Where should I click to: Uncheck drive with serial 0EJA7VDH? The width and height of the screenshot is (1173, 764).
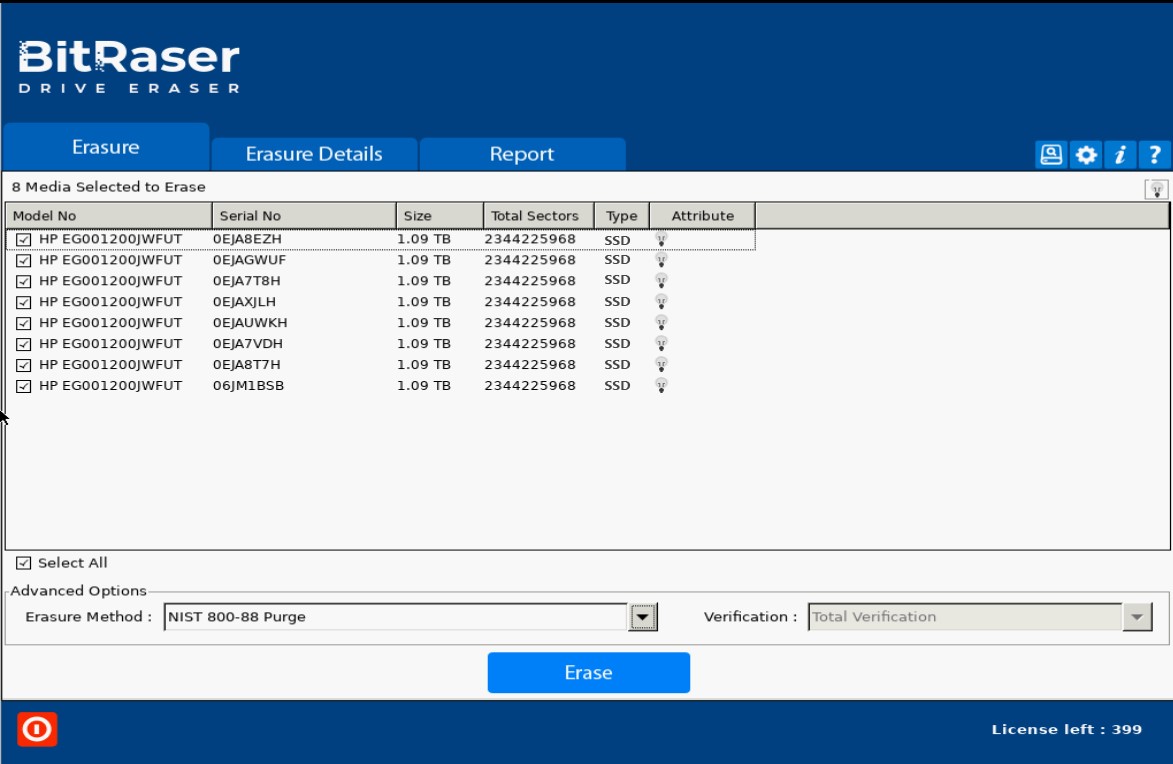tap(24, 344)
